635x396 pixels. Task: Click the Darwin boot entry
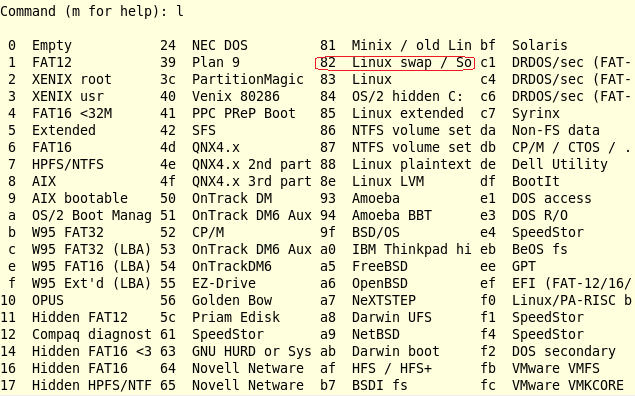(x=380, y=351)
